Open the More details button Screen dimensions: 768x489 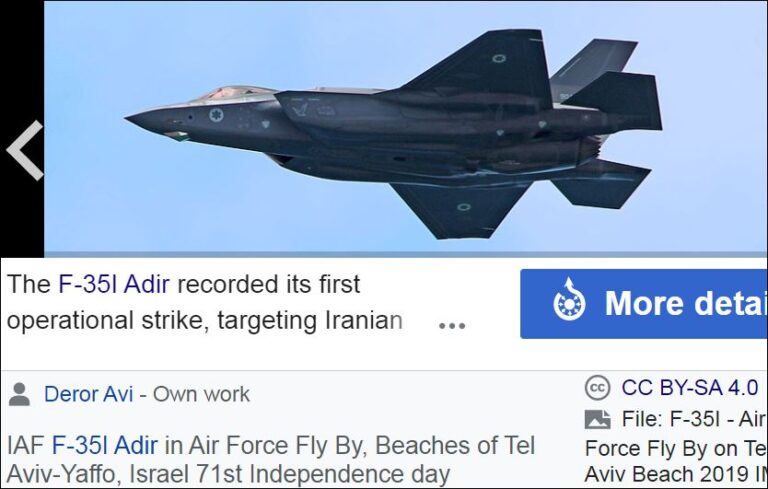click(644, 304)
